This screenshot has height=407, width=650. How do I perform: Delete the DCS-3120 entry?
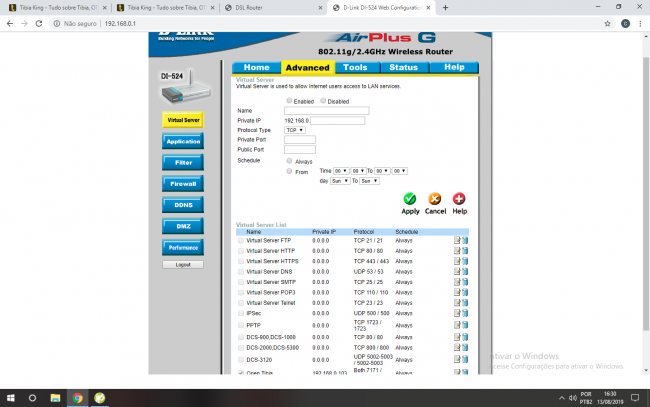click(465, 359)
